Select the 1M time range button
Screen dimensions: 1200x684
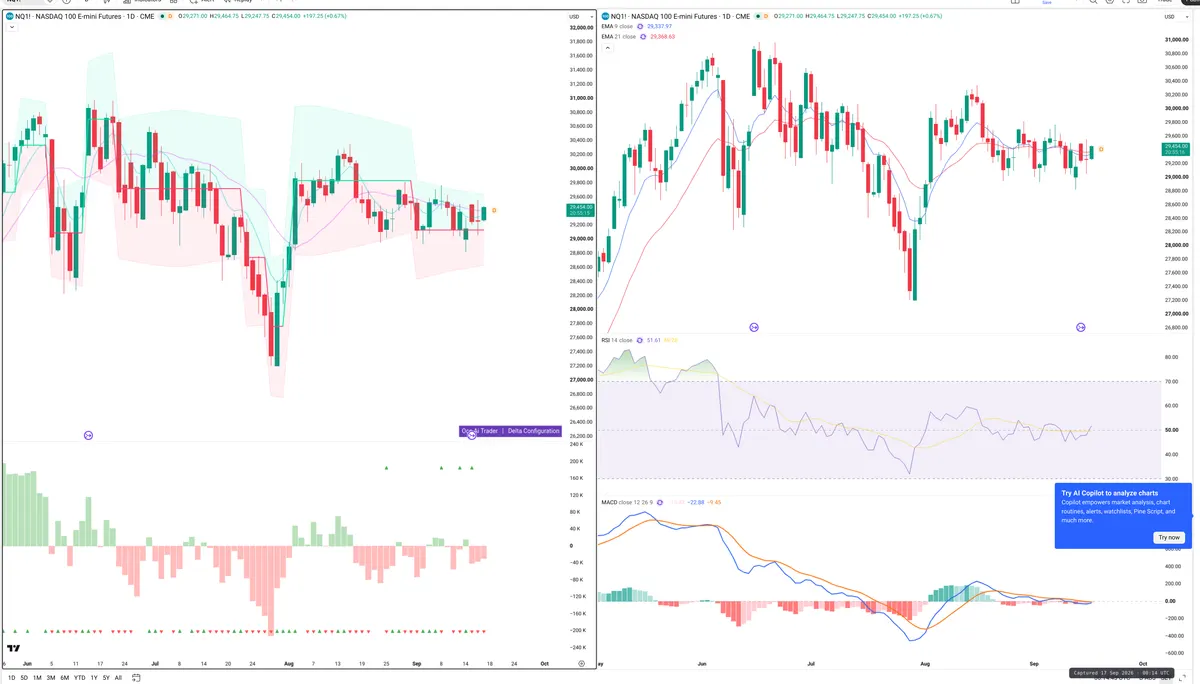coord(37,678)
